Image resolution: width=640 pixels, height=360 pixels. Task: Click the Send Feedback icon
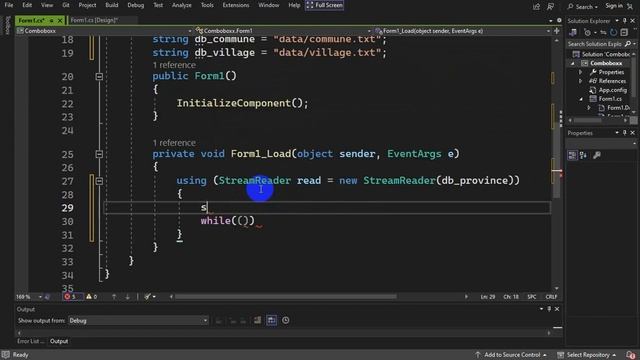(x=550, y=6)
